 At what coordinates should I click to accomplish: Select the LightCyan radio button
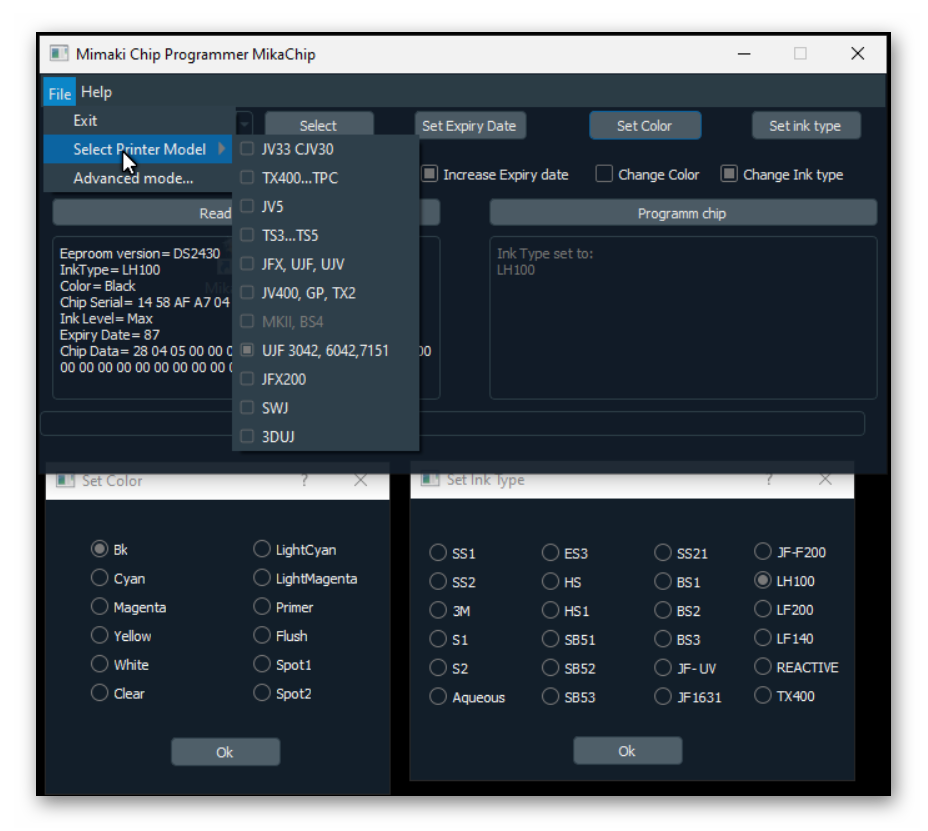click(262, 549)
